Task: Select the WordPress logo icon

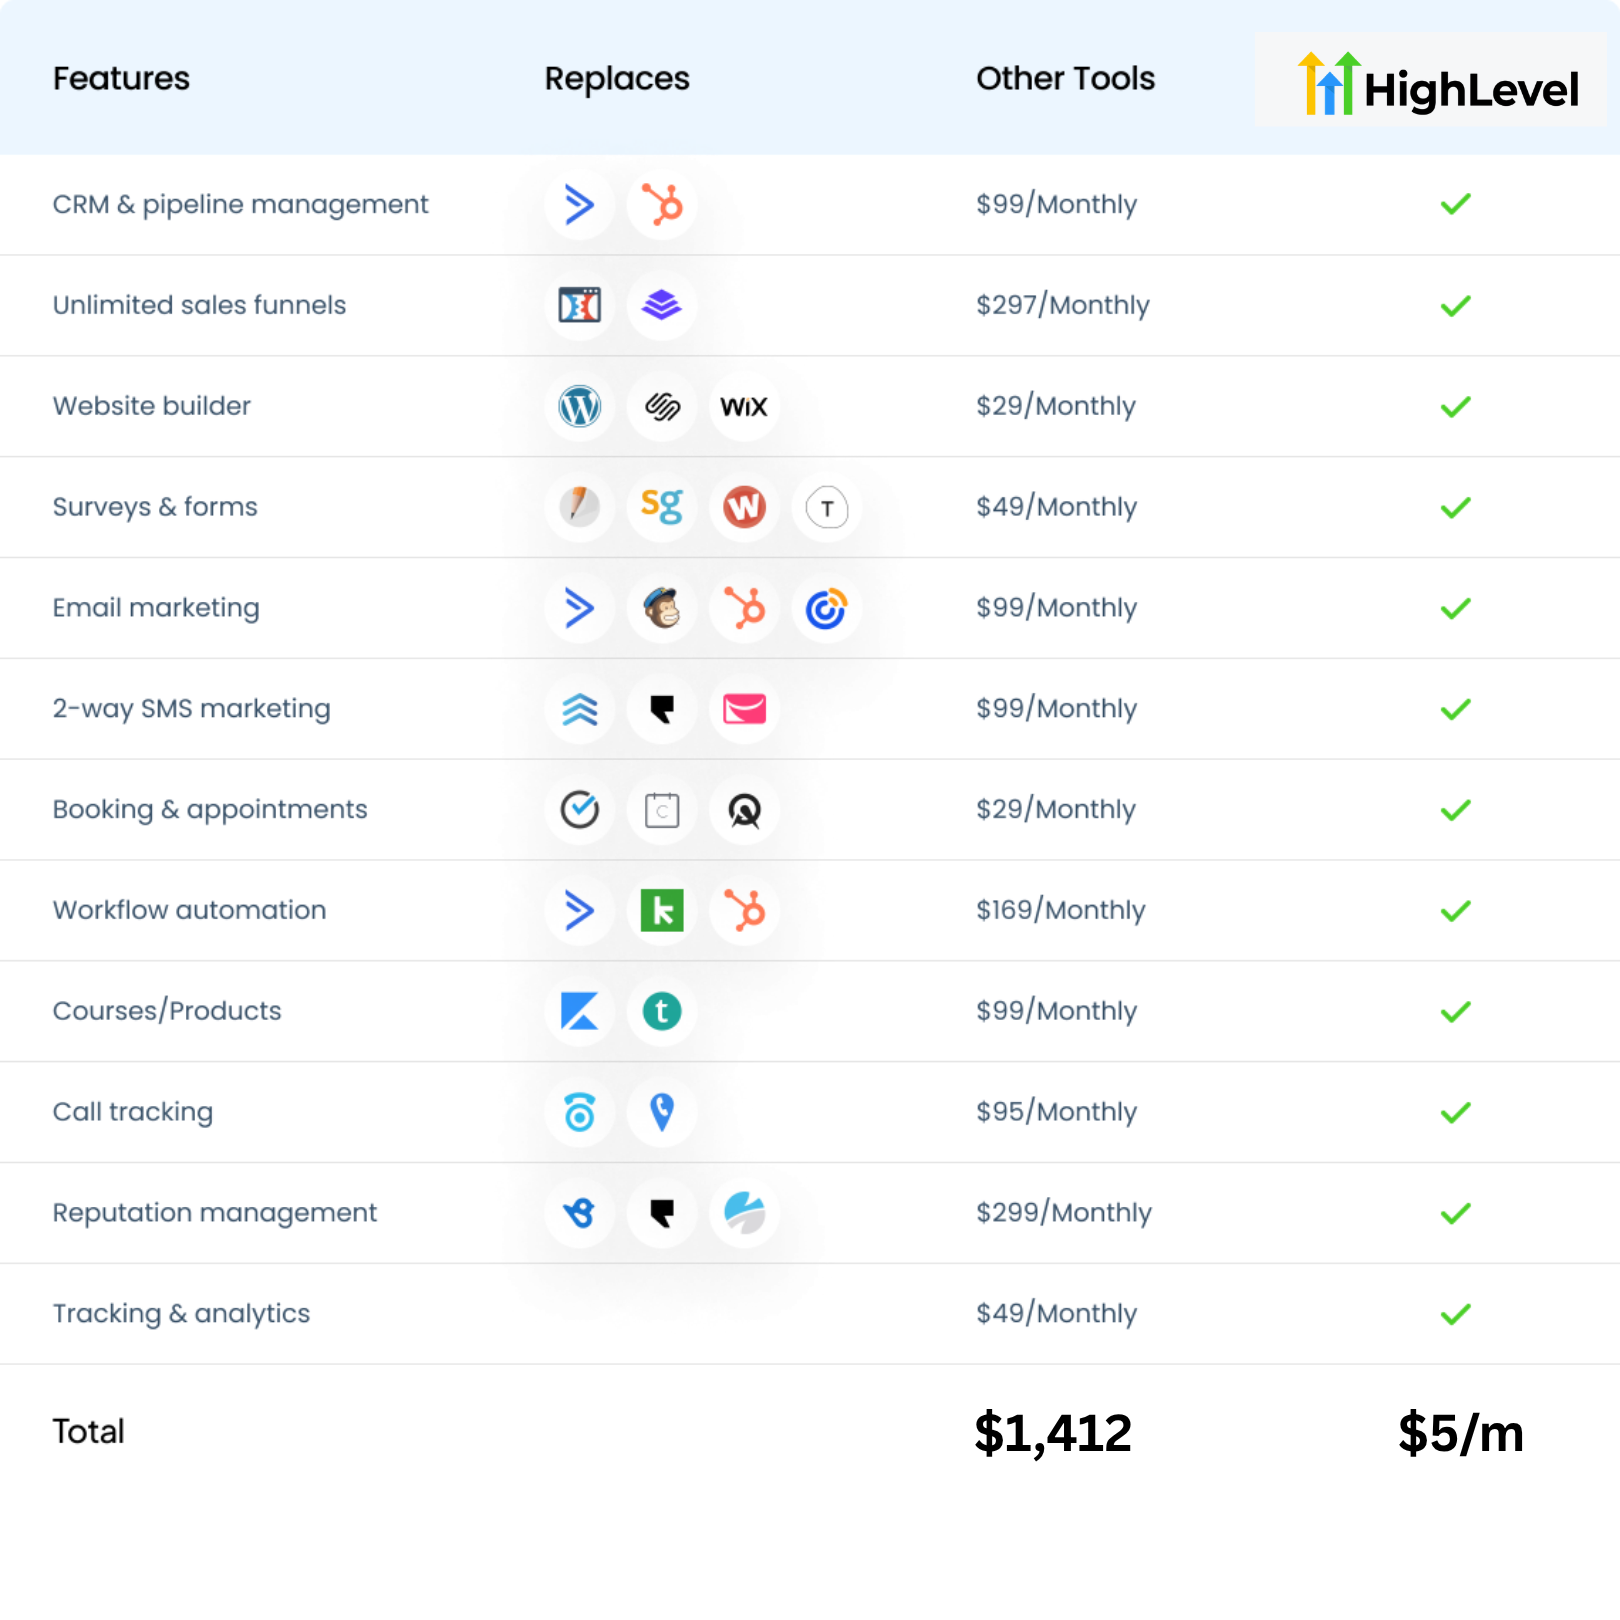Action: coord(580,406)
